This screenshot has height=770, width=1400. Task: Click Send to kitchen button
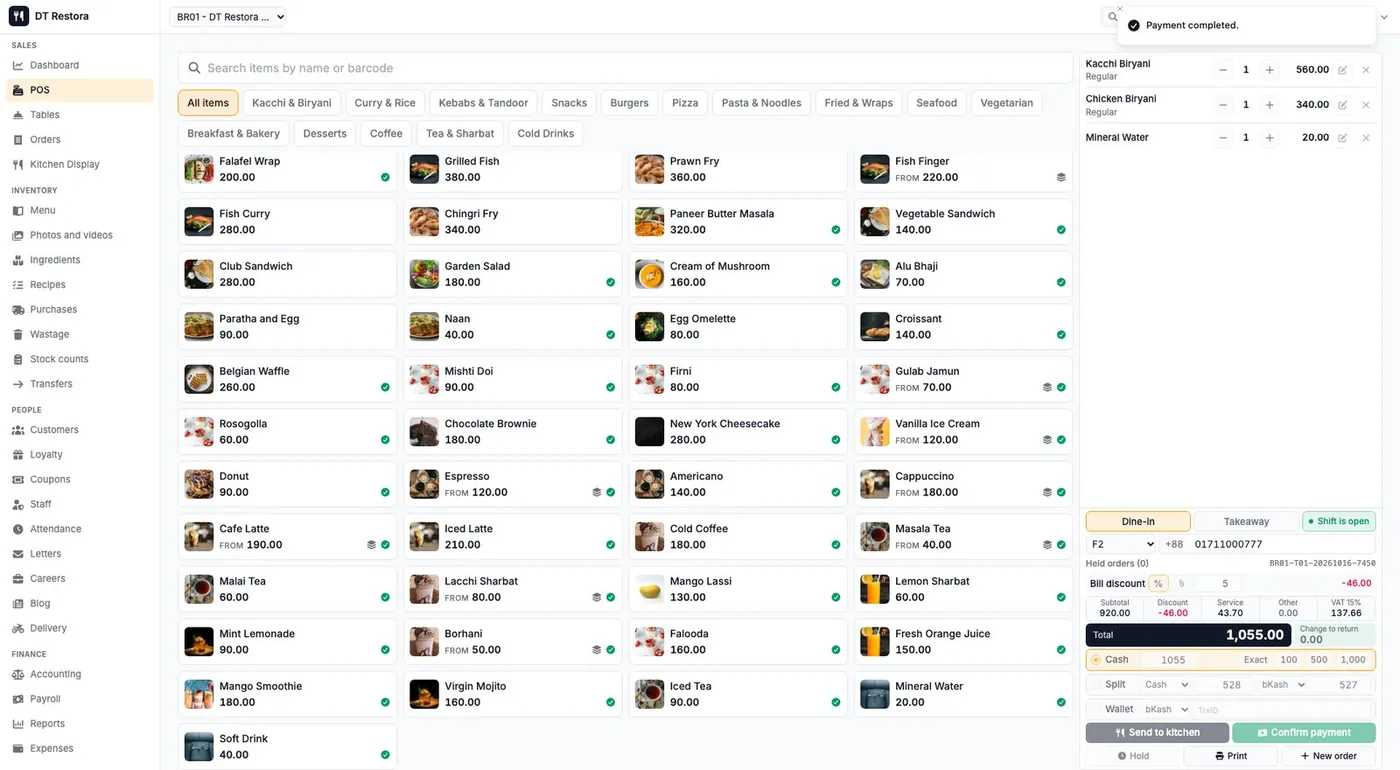coord(1157,733)
